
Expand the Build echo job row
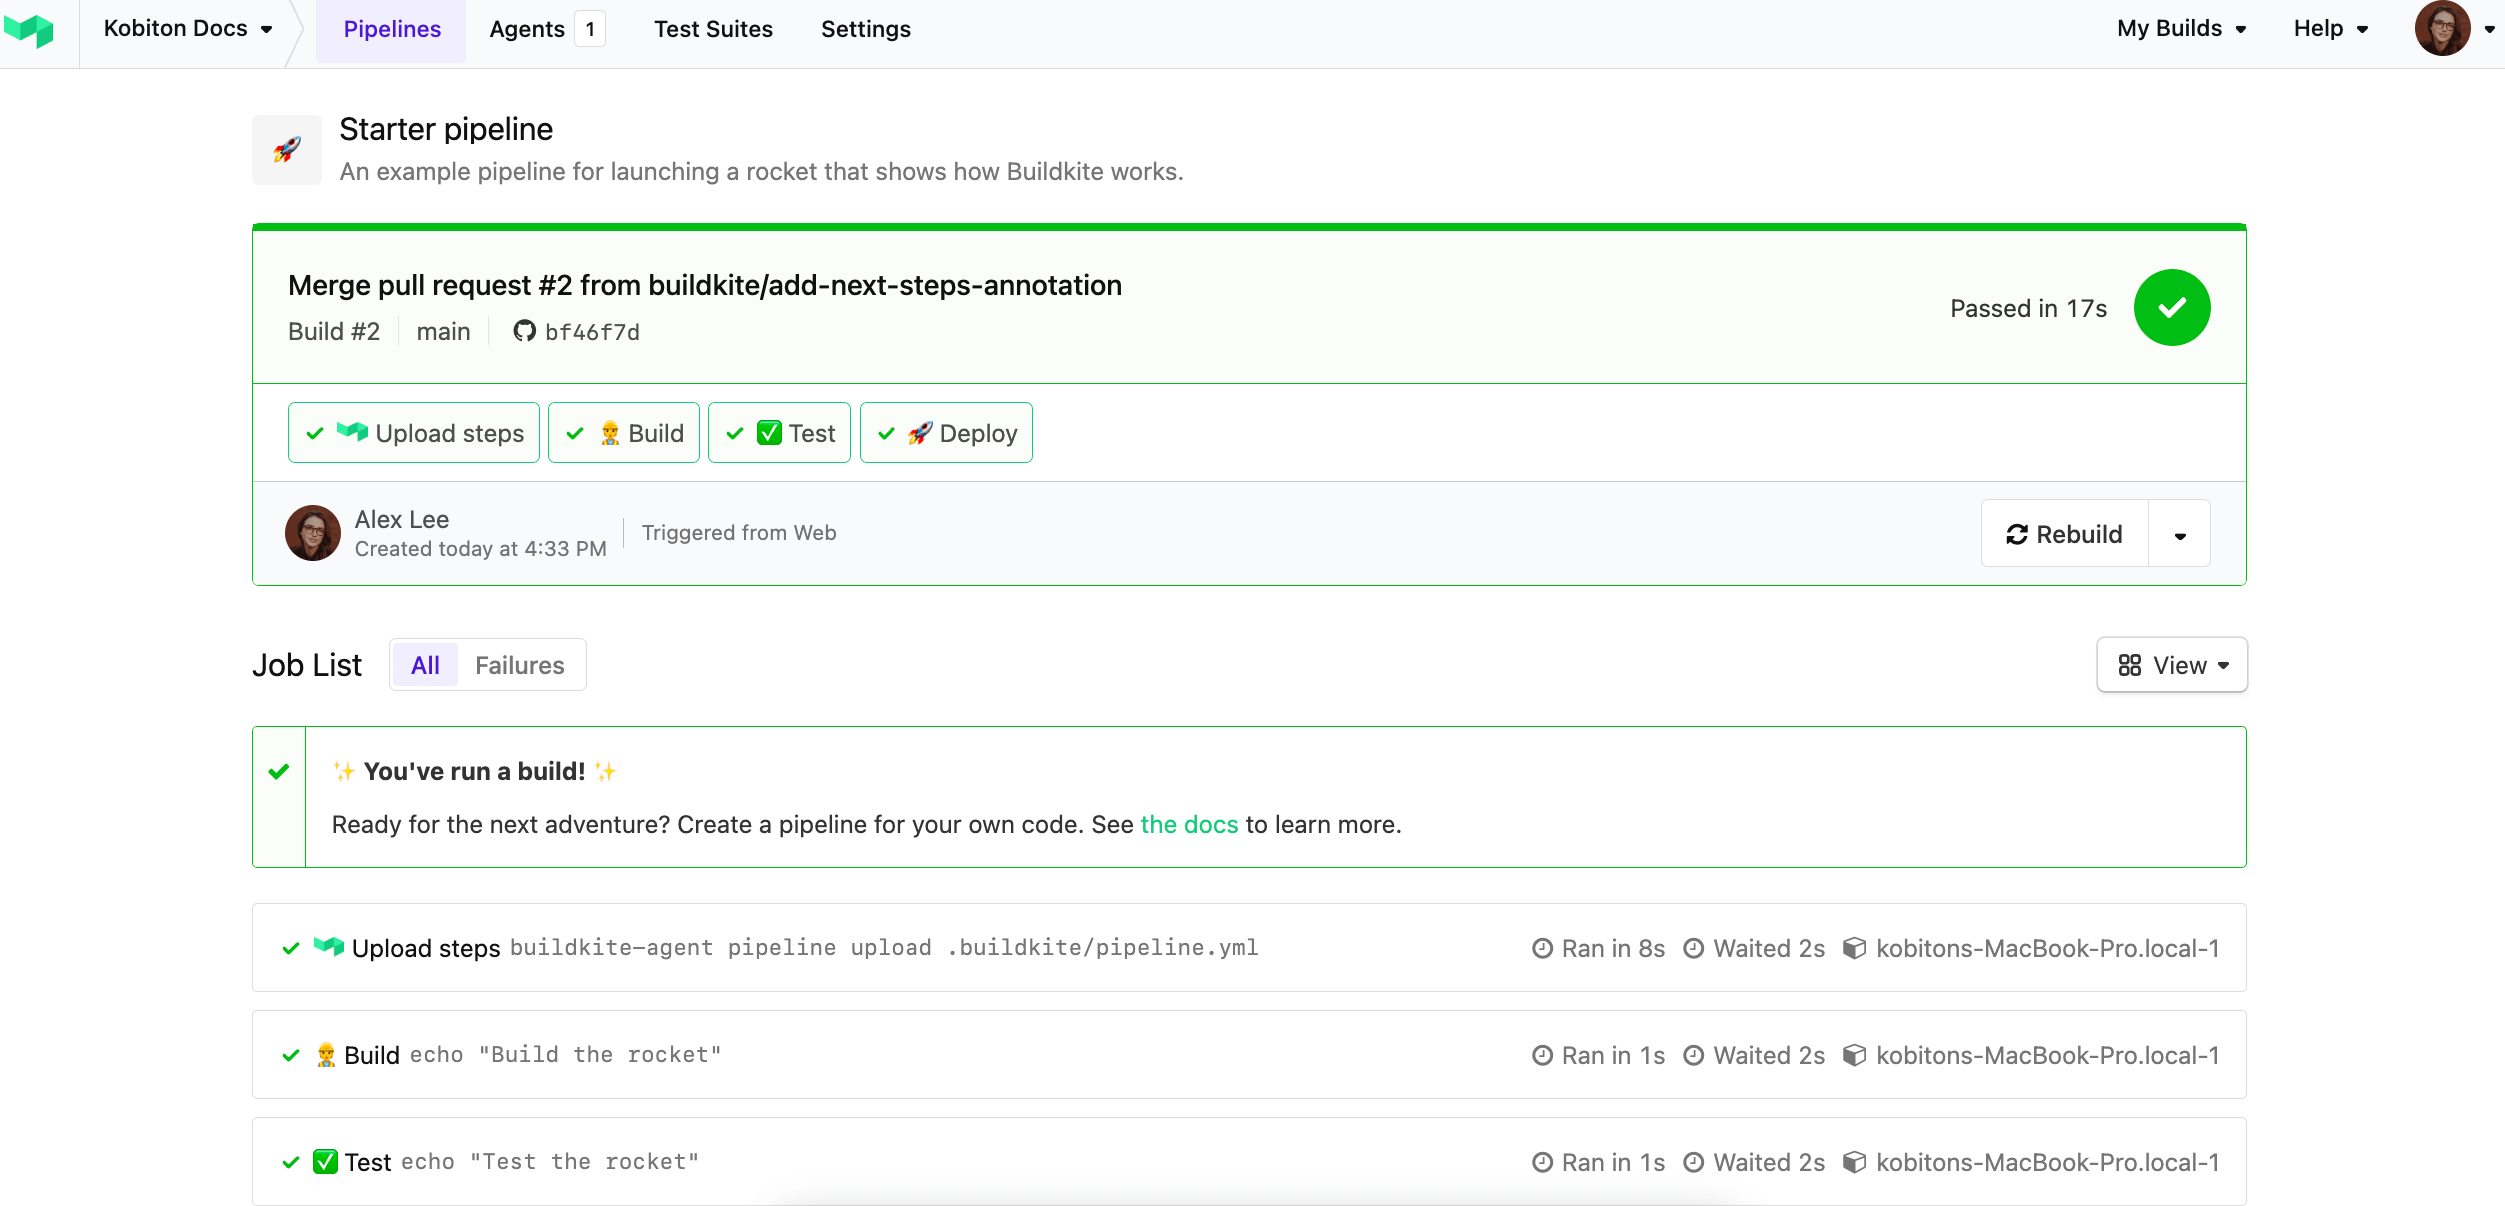[1249, 1055]
